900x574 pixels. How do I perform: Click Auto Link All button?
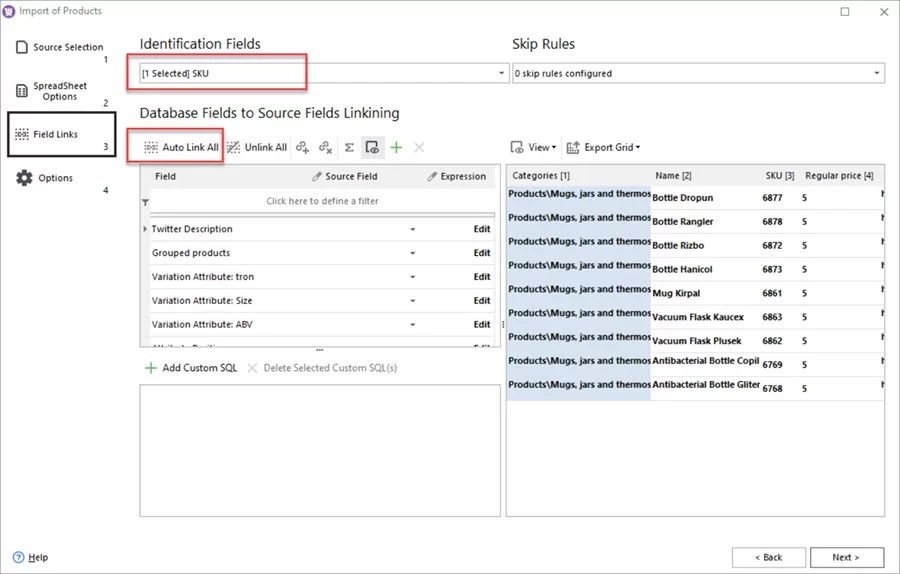tap(181, 148)
